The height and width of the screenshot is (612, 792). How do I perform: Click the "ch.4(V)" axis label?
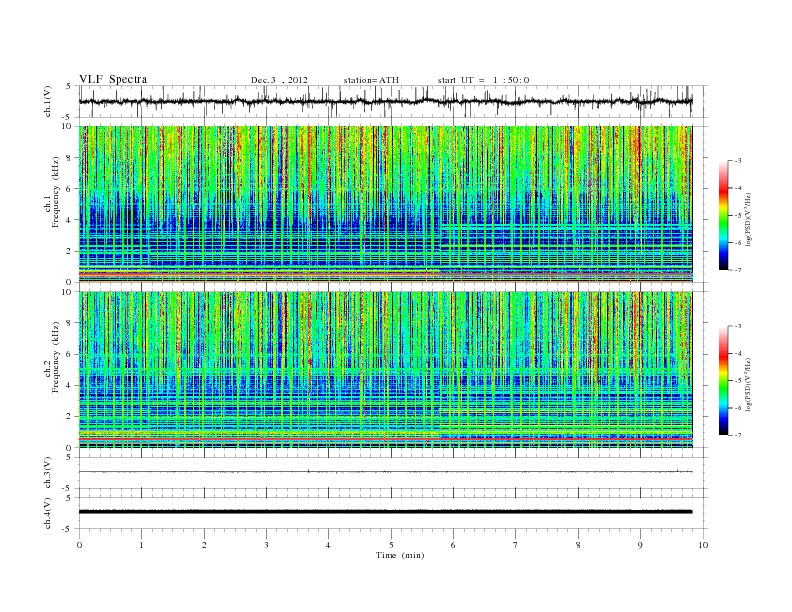(48, 513)
